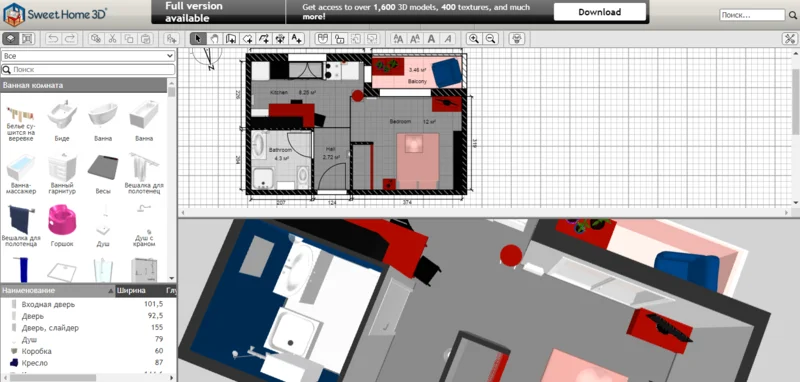800x382 pixels.
Task: Click the Download button
Action: pyautogui.click(x=599, y=12)
